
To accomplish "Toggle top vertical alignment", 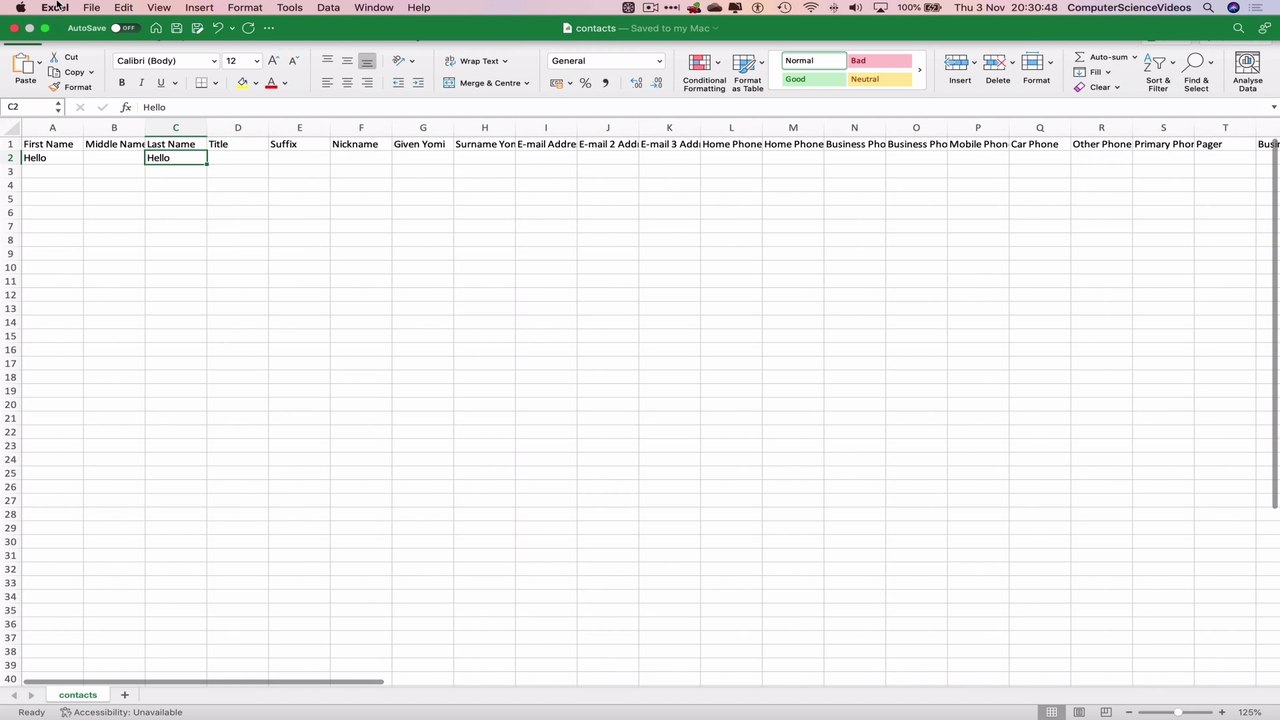I will (x=327, y=61).
